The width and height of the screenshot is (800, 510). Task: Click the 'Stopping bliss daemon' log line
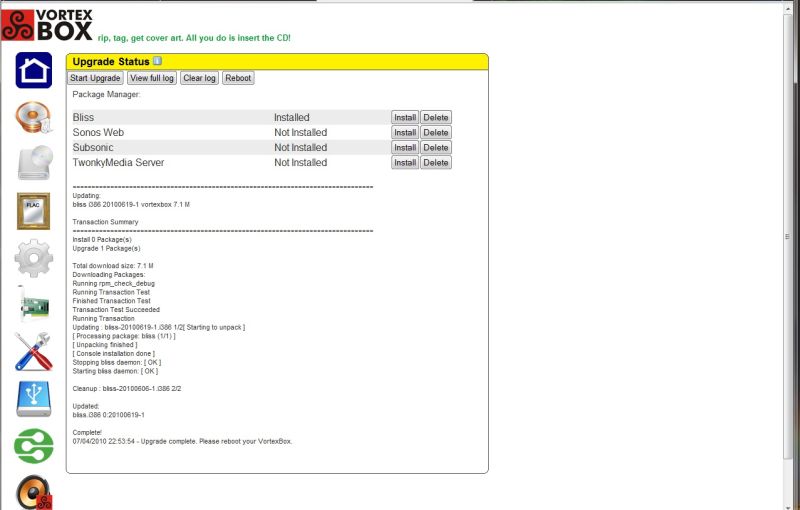click(117, 363)
